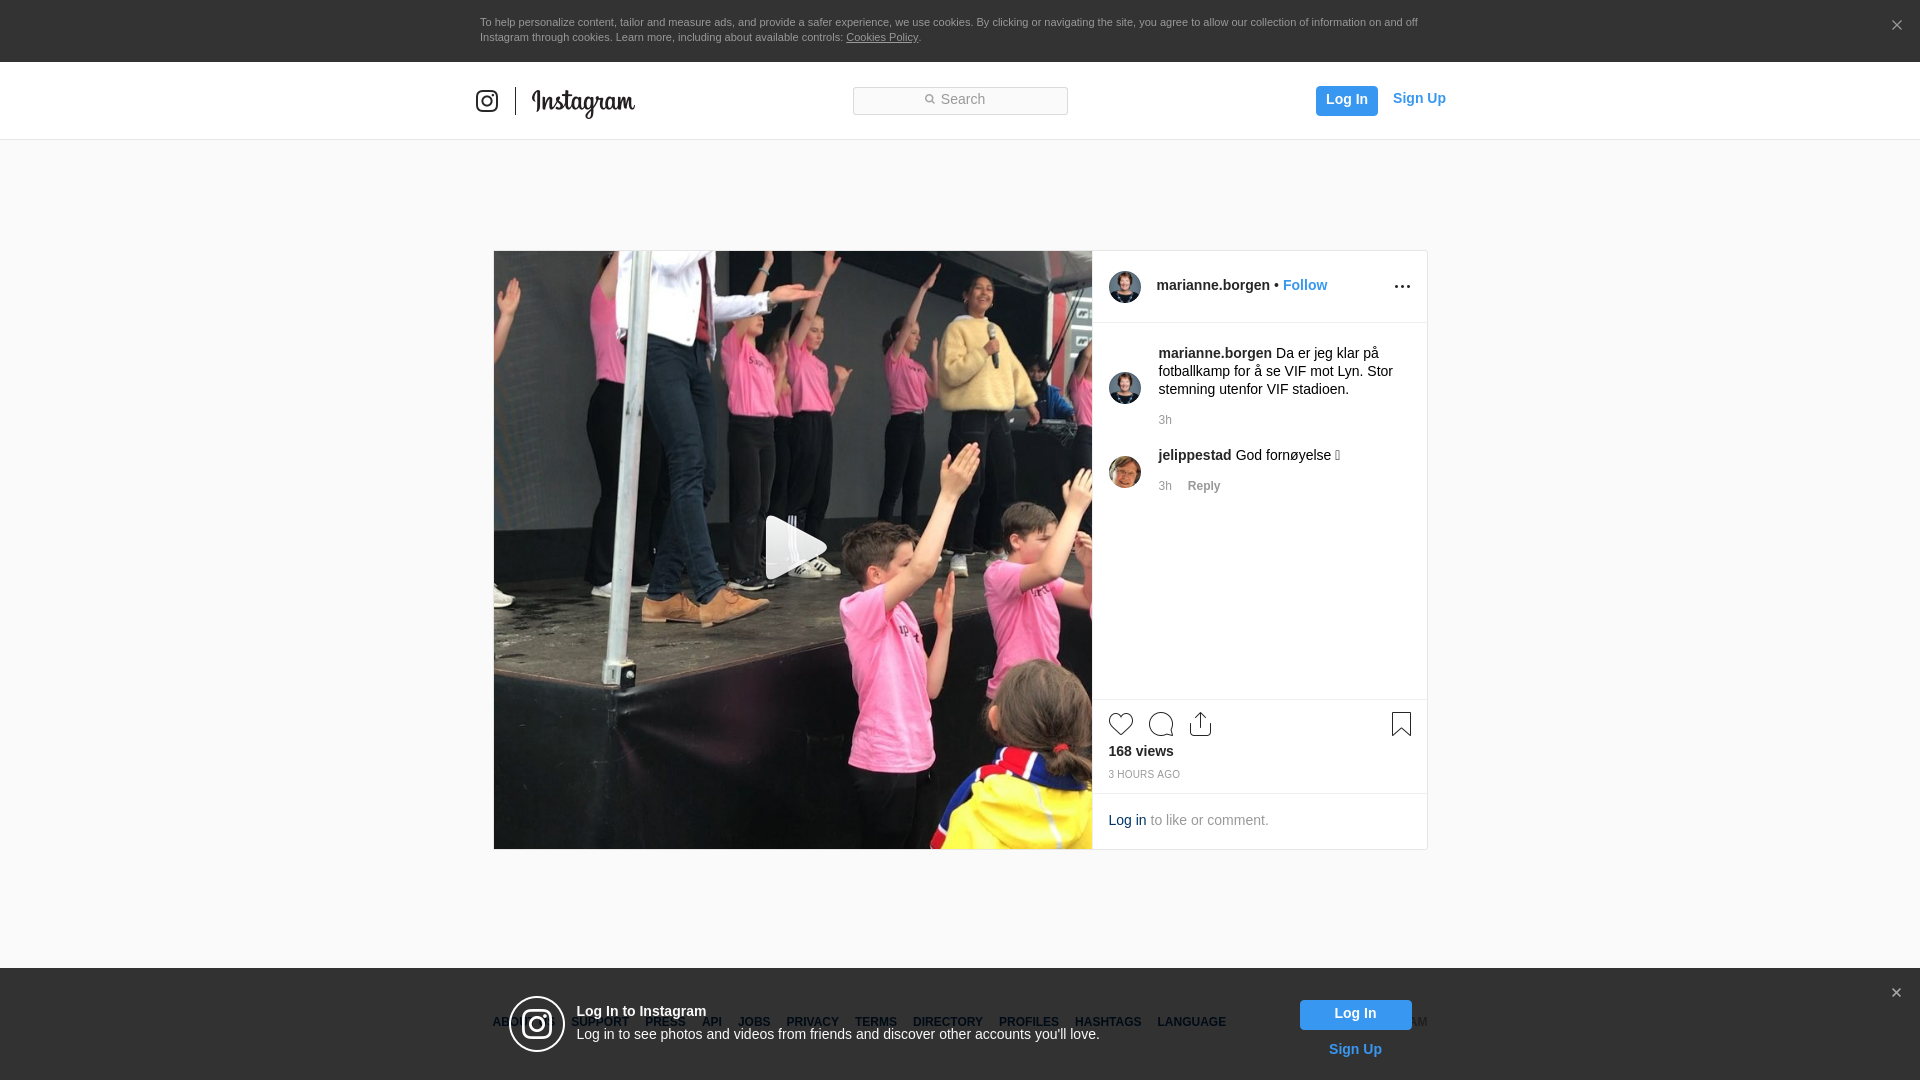Close the bottom Log In banner
This screenshot has height=1080, width=1920.
(1896, 993)
